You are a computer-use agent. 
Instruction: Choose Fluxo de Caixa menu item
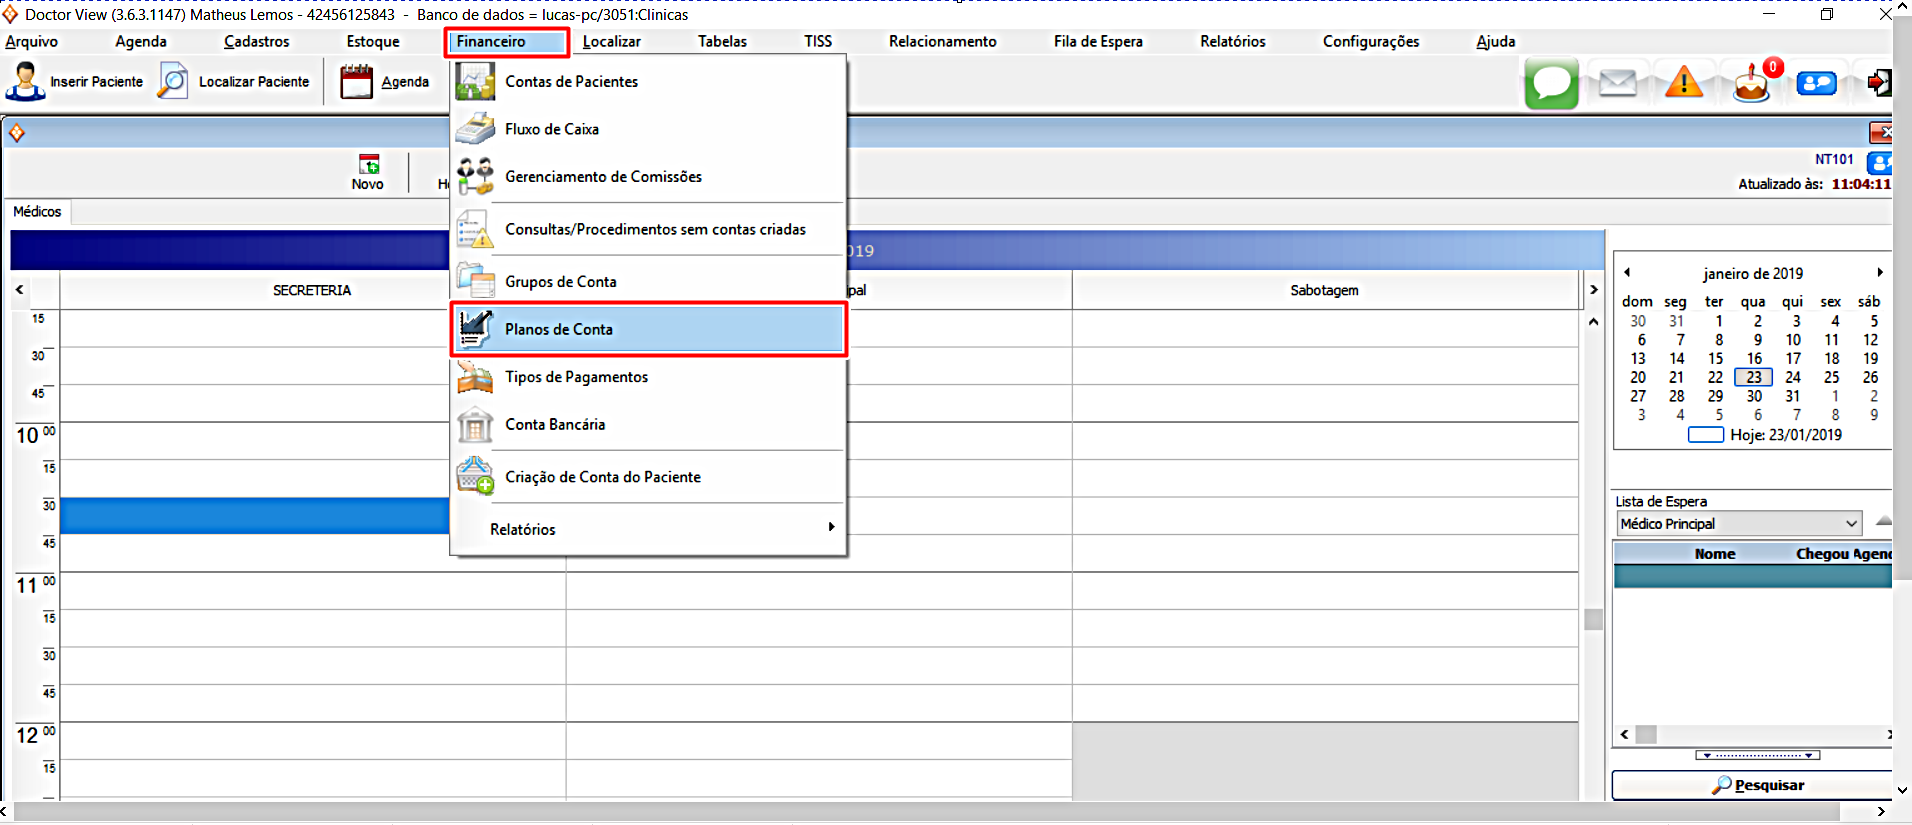point(551,129)
